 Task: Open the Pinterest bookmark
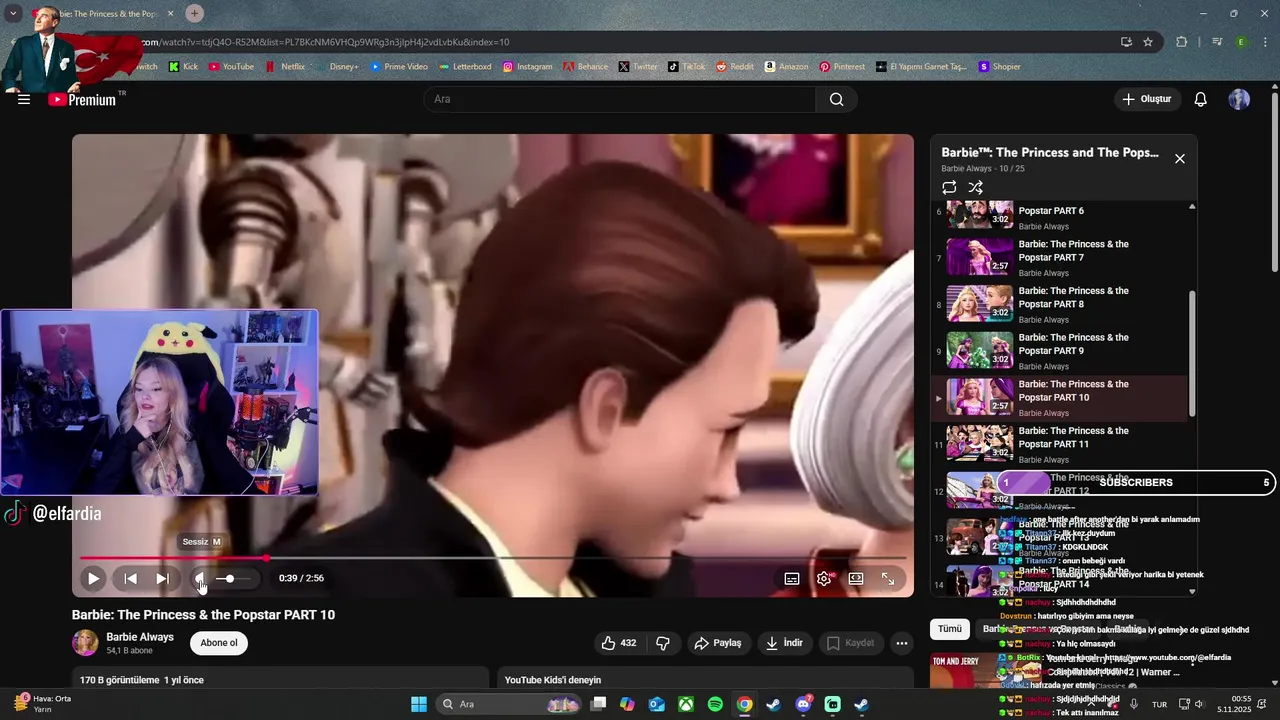point(842,67)
